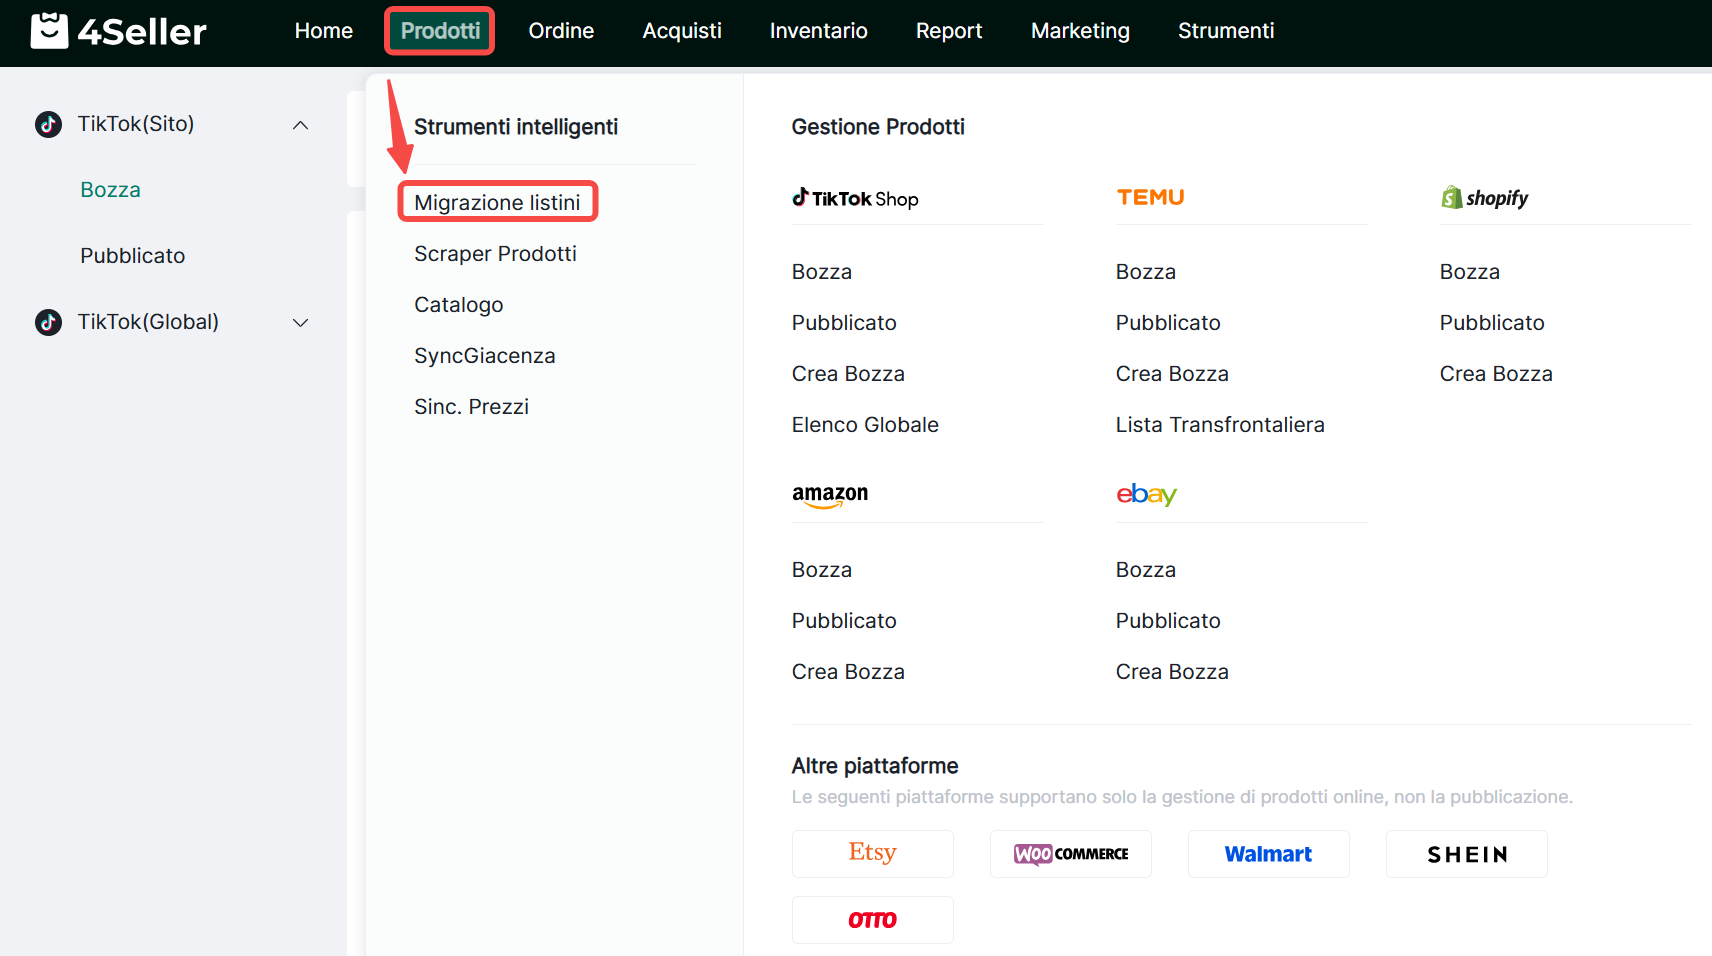Select Lista Transfrontaliera under TEMU
Screen dimensions: 1712x956
(1219, 425)
